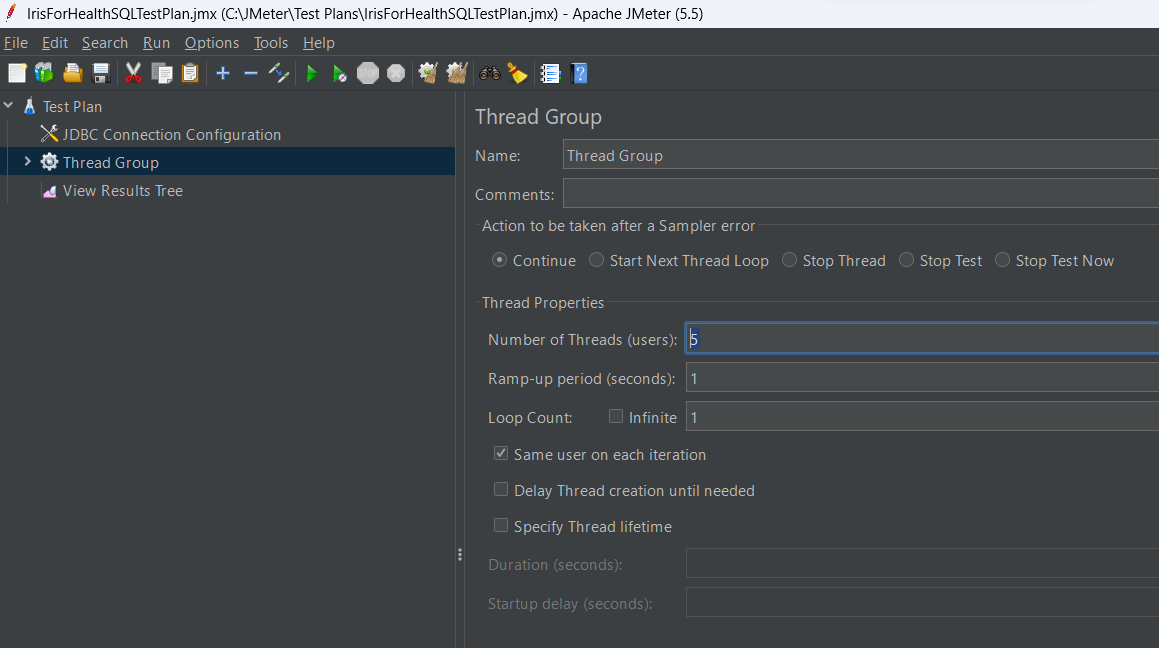Select View Results Tree in tree
The image size is (1159, 648).
[122, 190]
